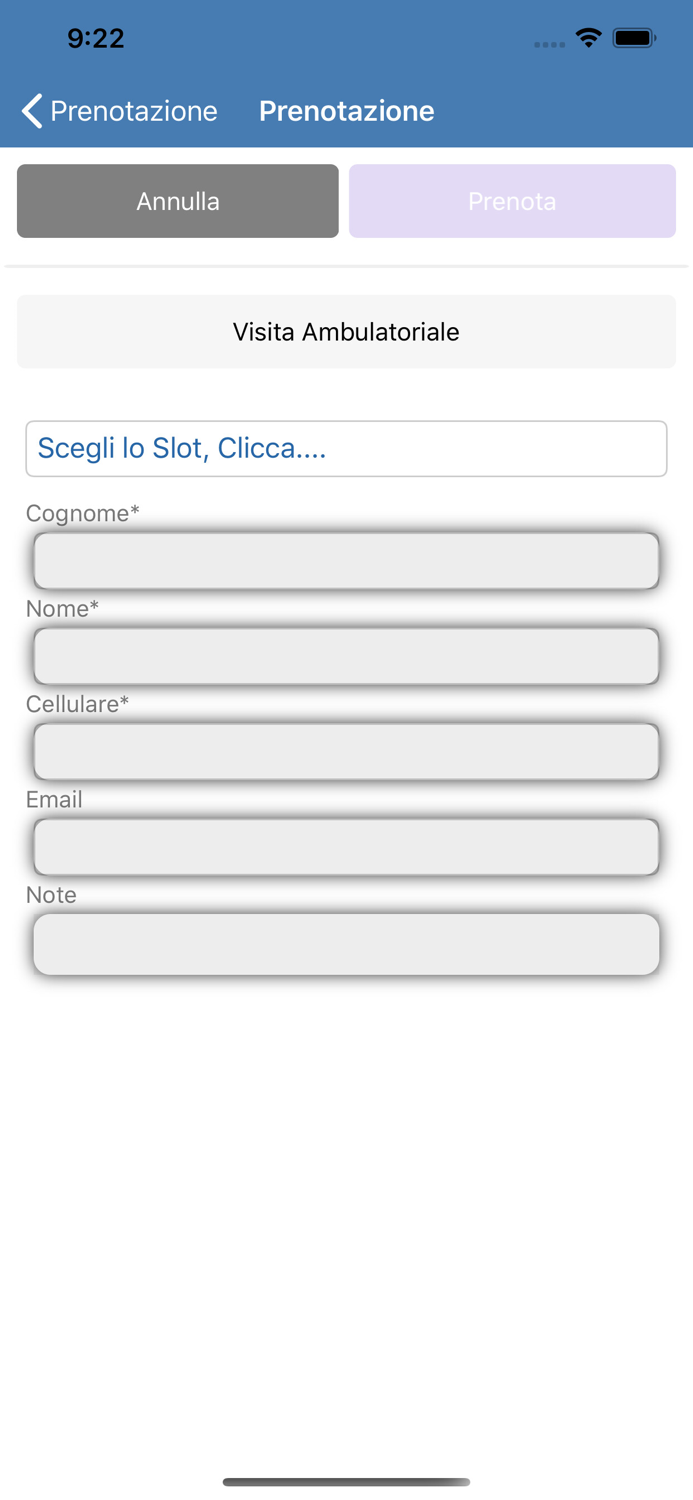Tap the Prenota button

pos(512,200)
